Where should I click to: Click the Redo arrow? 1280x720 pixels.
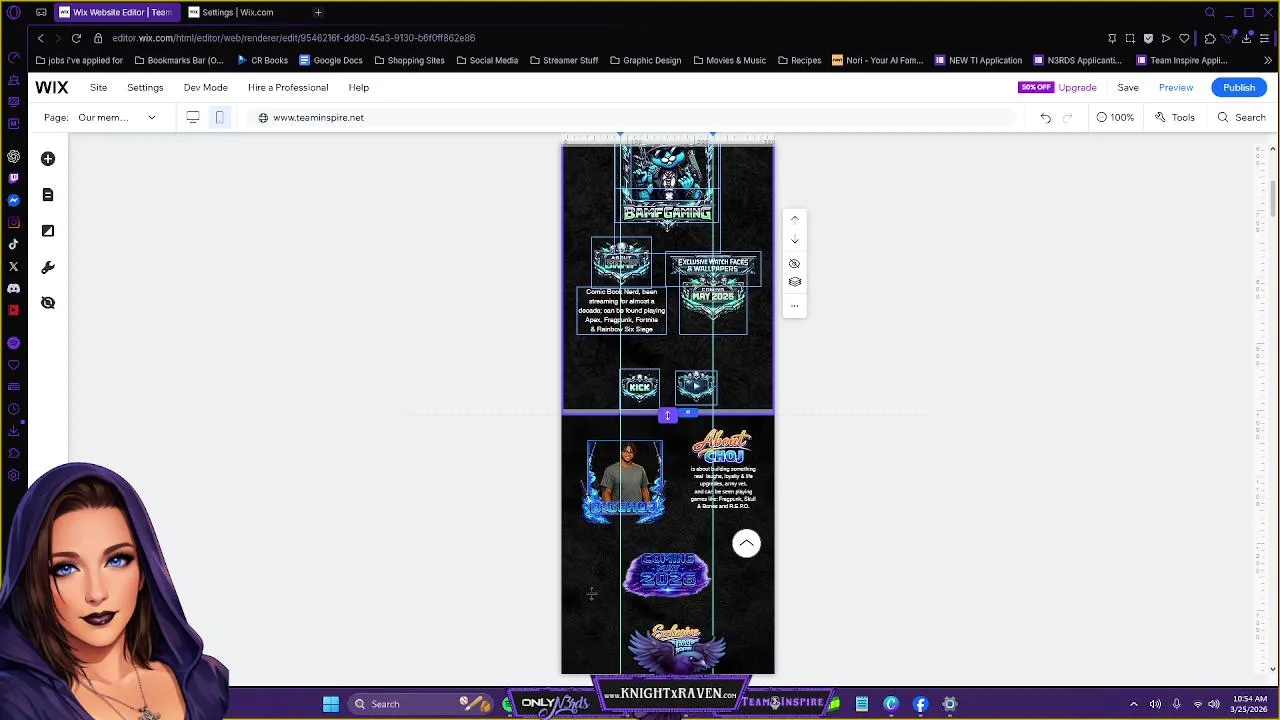[x=1067, y=117]
